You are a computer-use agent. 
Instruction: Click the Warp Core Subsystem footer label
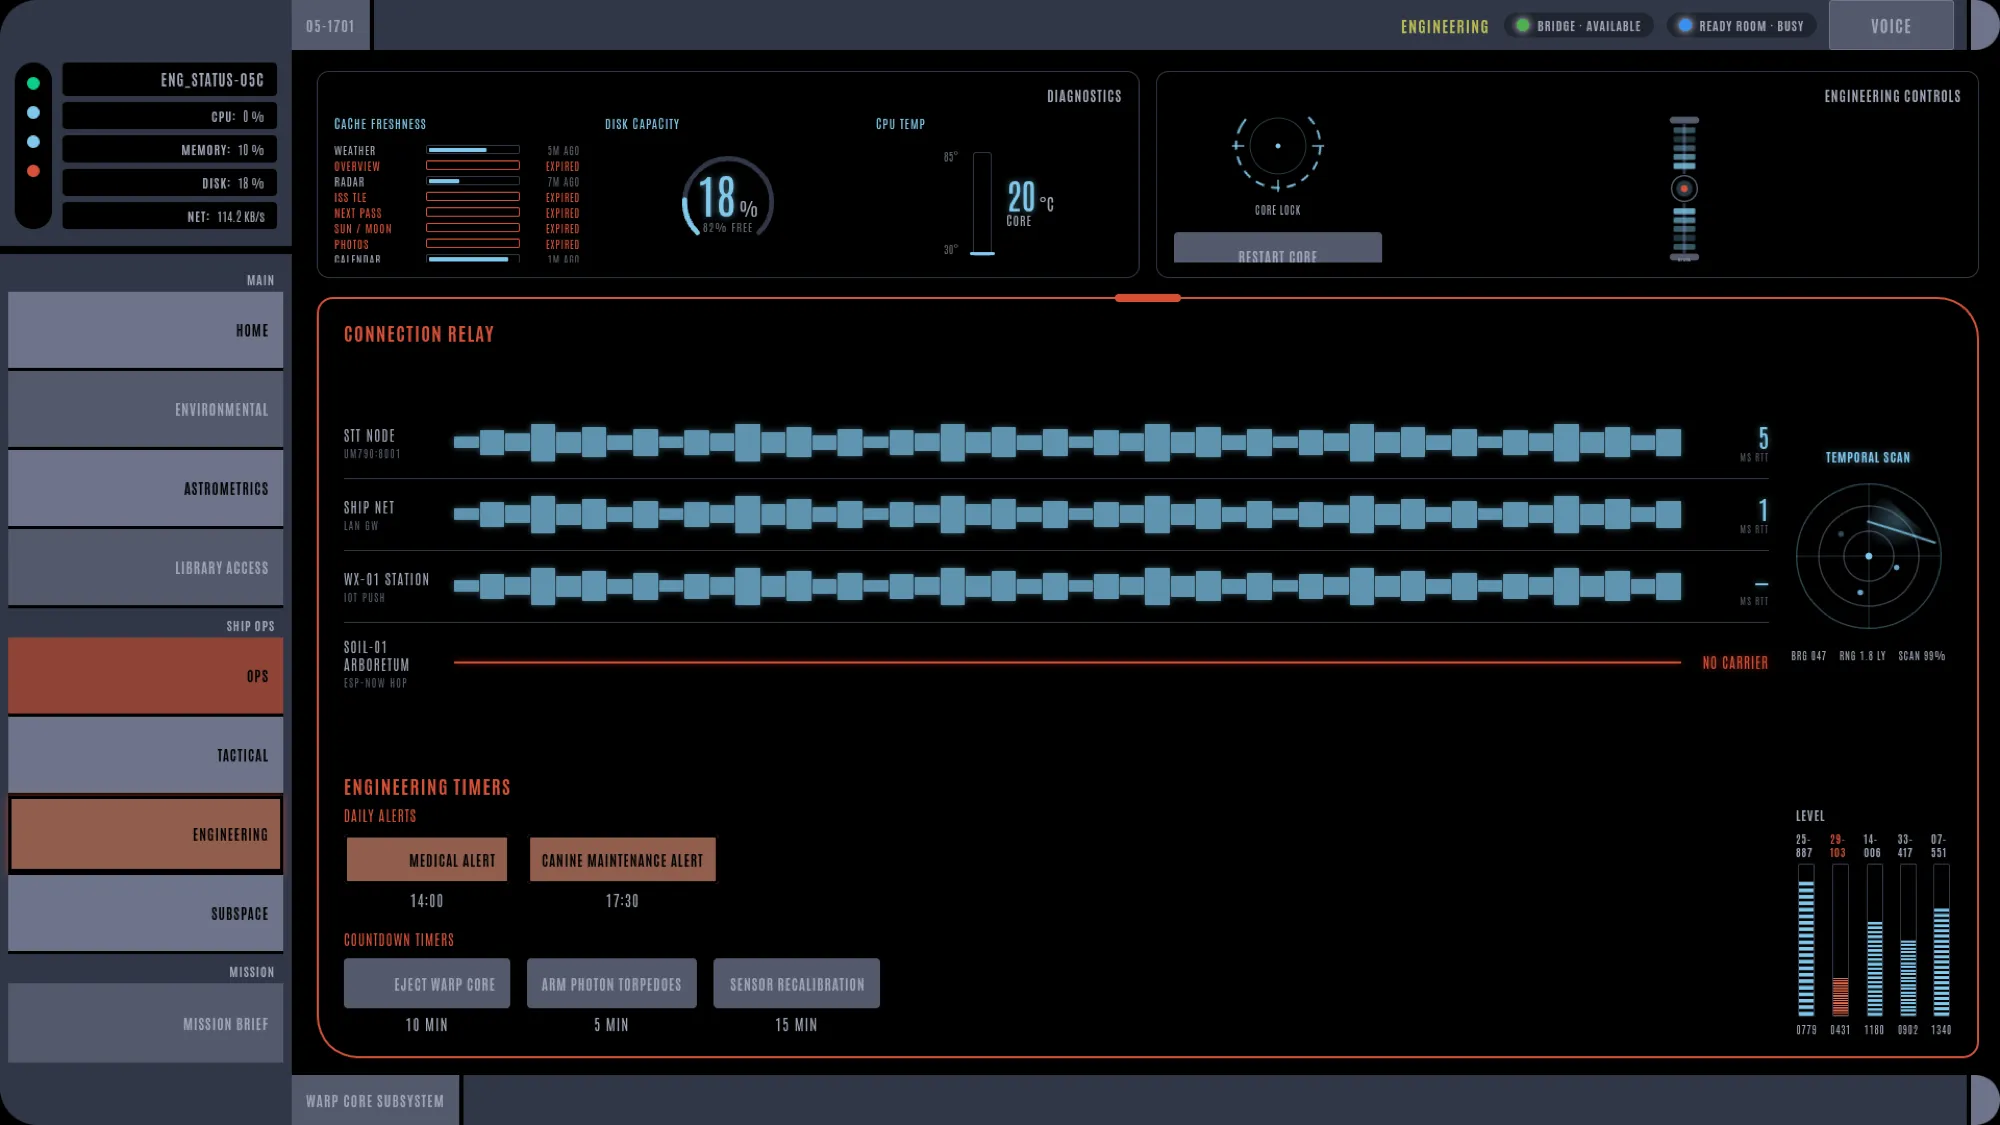[x=375, y=1100]
